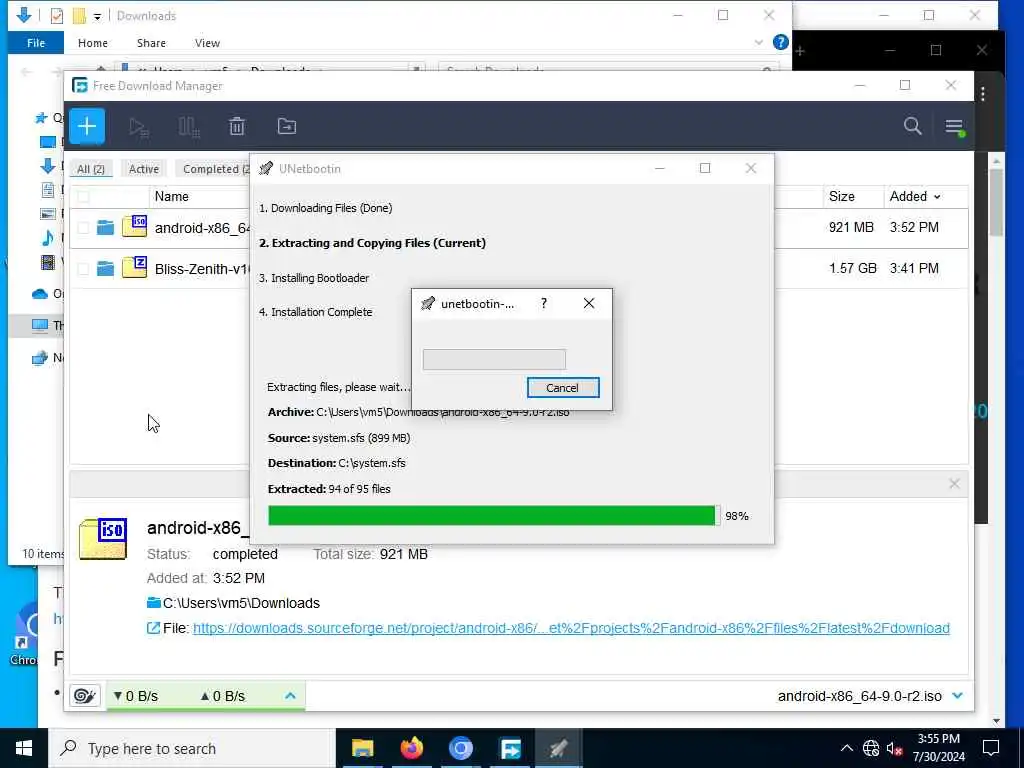Click the browser three-dot menu behind
Image resolution: width=1024 pixels, height=768 pixels.
click(x=983, y=95)
